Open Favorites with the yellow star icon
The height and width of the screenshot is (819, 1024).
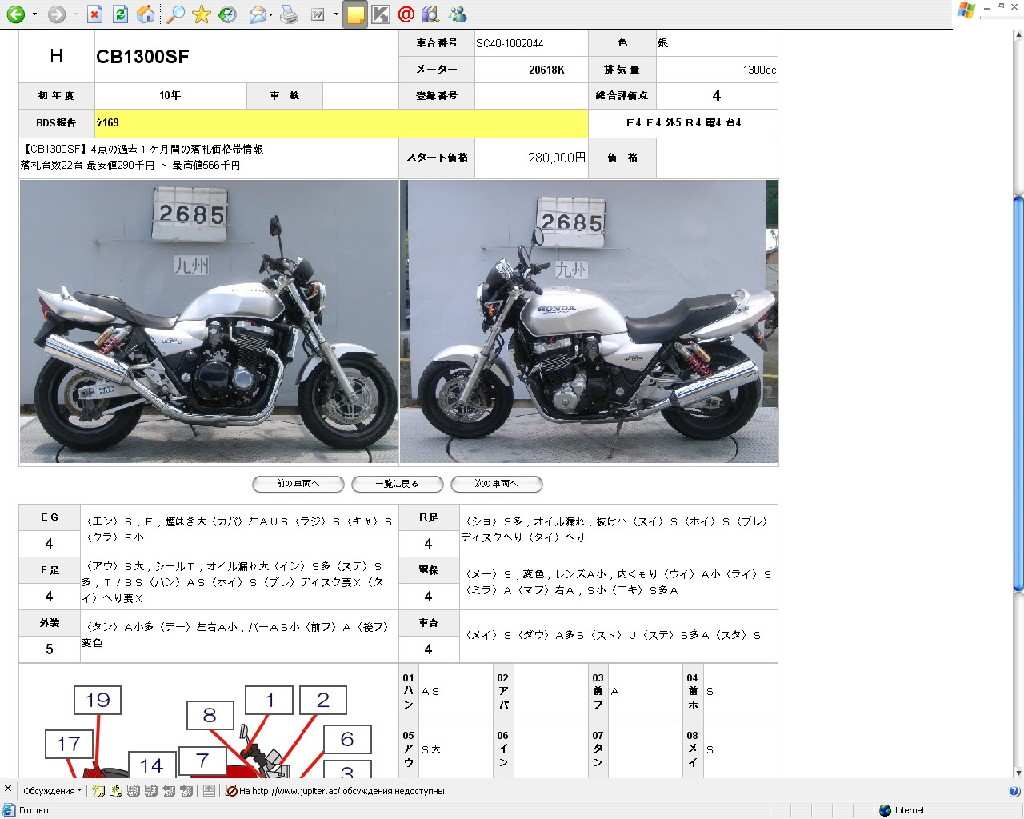[x=201, y=14]
